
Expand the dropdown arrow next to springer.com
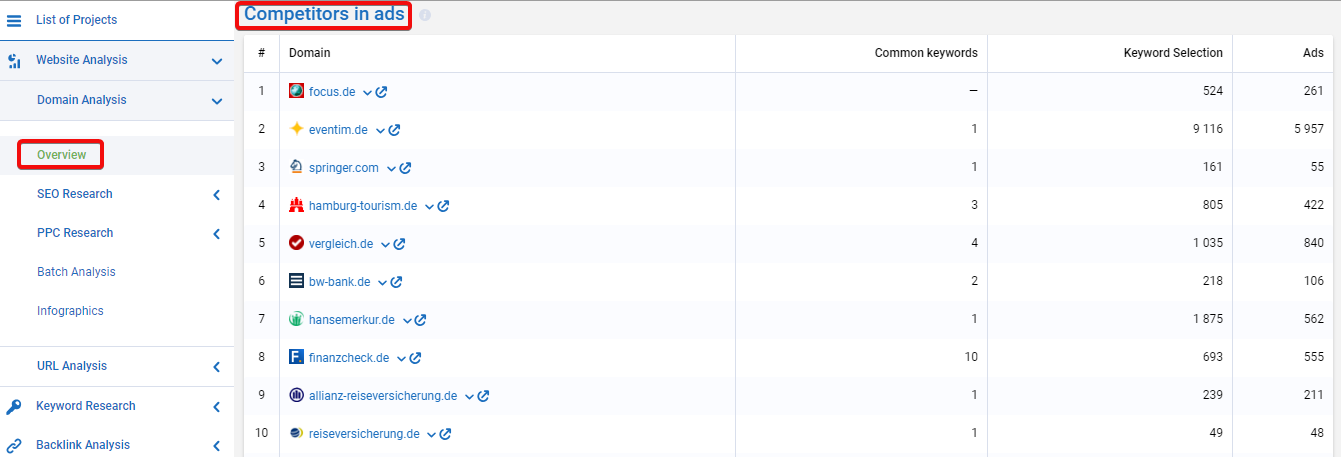391,168
